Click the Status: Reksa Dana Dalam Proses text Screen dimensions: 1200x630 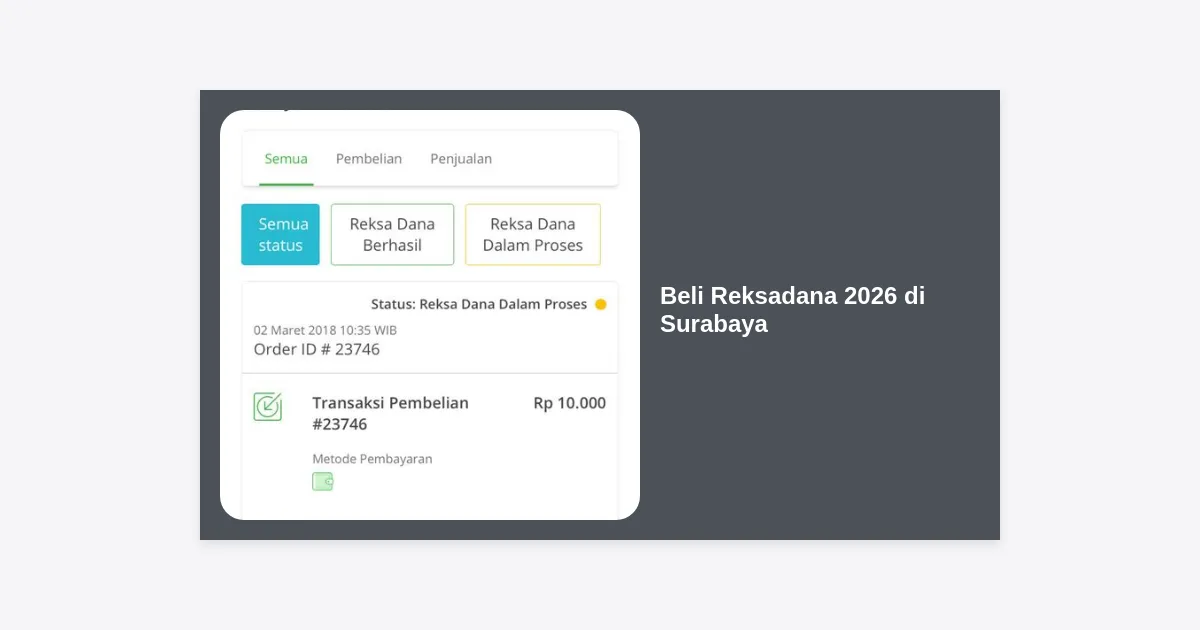479,304
